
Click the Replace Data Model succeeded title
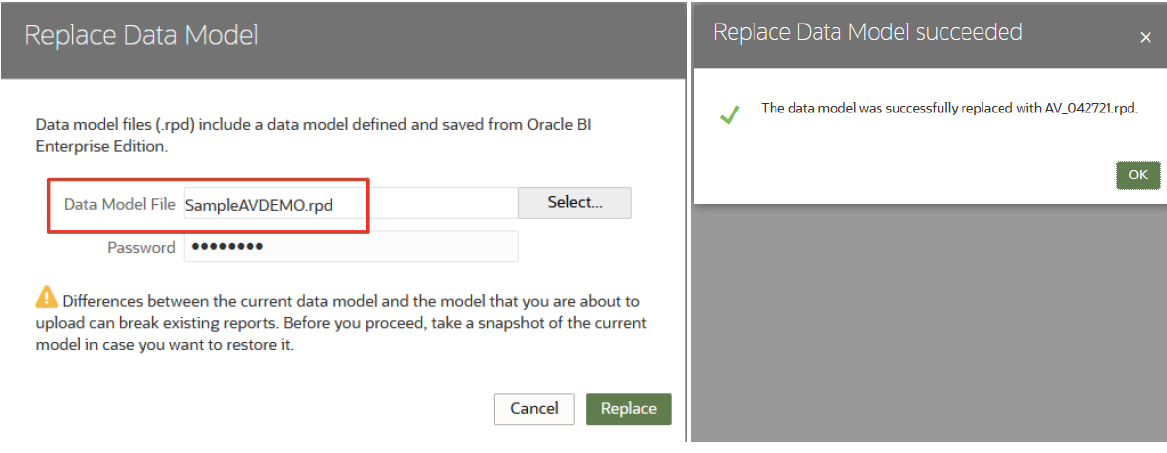[x=868, y=32]
